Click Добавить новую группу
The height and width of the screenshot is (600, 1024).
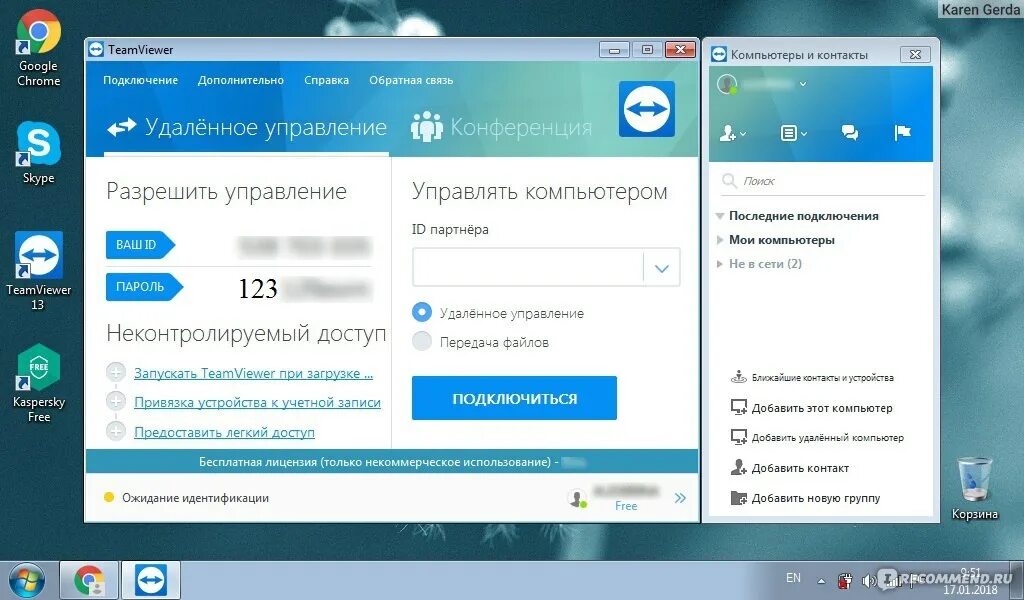805,498
